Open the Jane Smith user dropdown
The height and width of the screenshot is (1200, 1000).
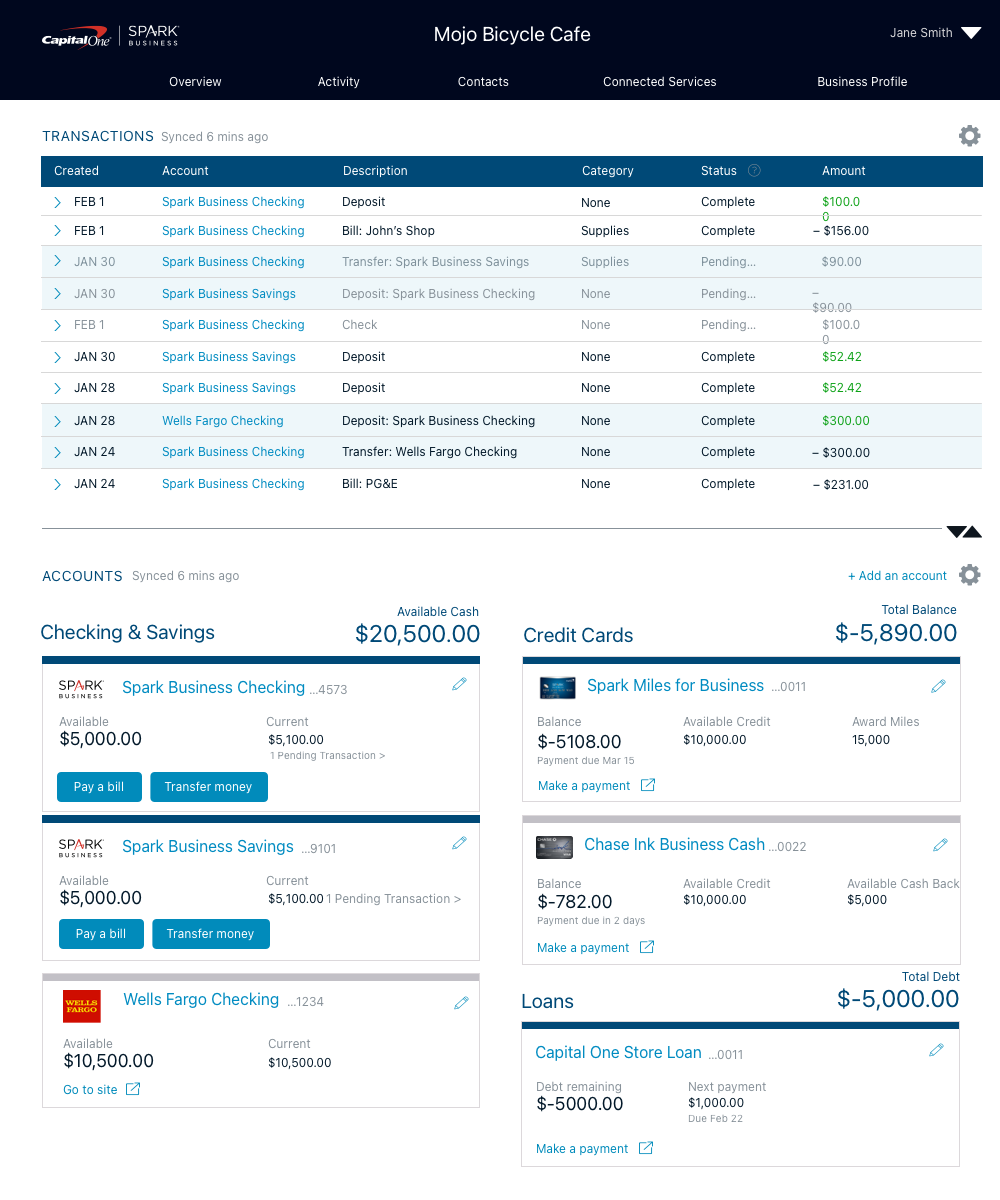(x=969, y=33)
